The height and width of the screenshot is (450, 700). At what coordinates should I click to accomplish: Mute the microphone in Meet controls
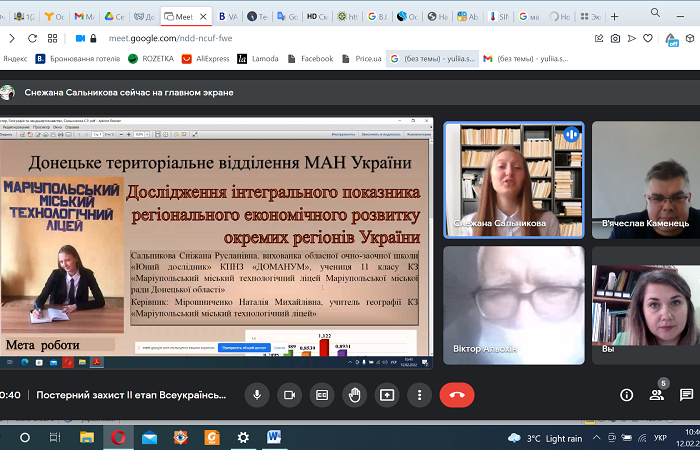[x=257, y=394]
